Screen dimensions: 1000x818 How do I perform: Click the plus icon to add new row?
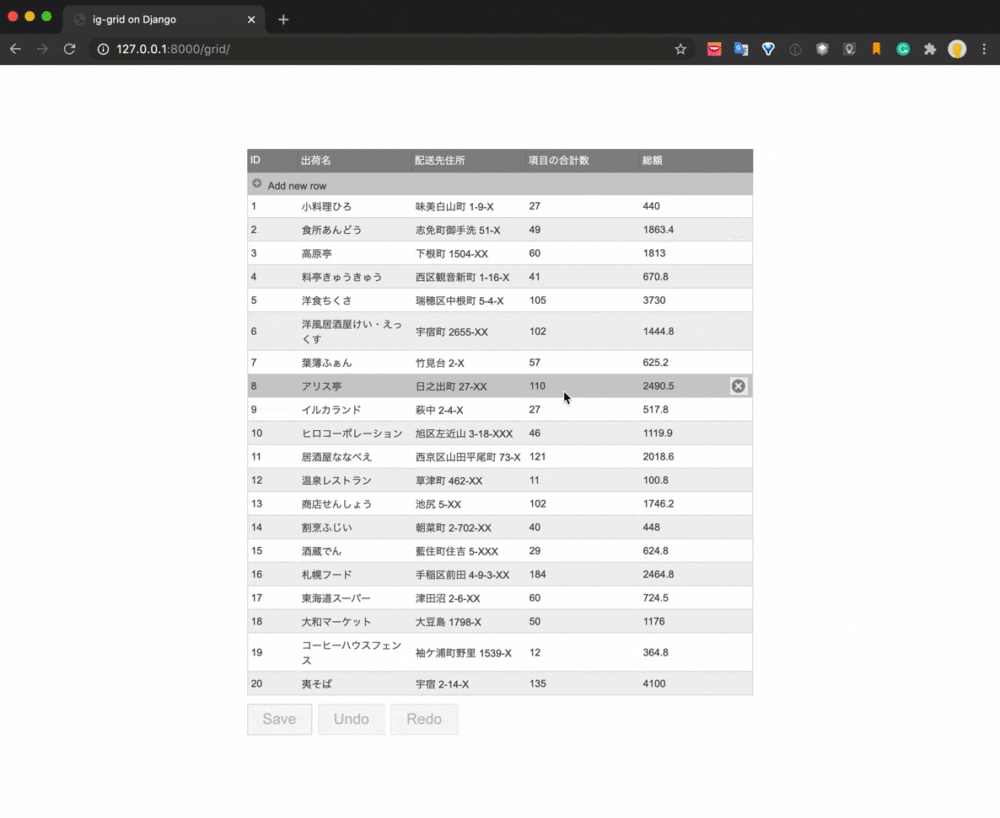(257, 184)
